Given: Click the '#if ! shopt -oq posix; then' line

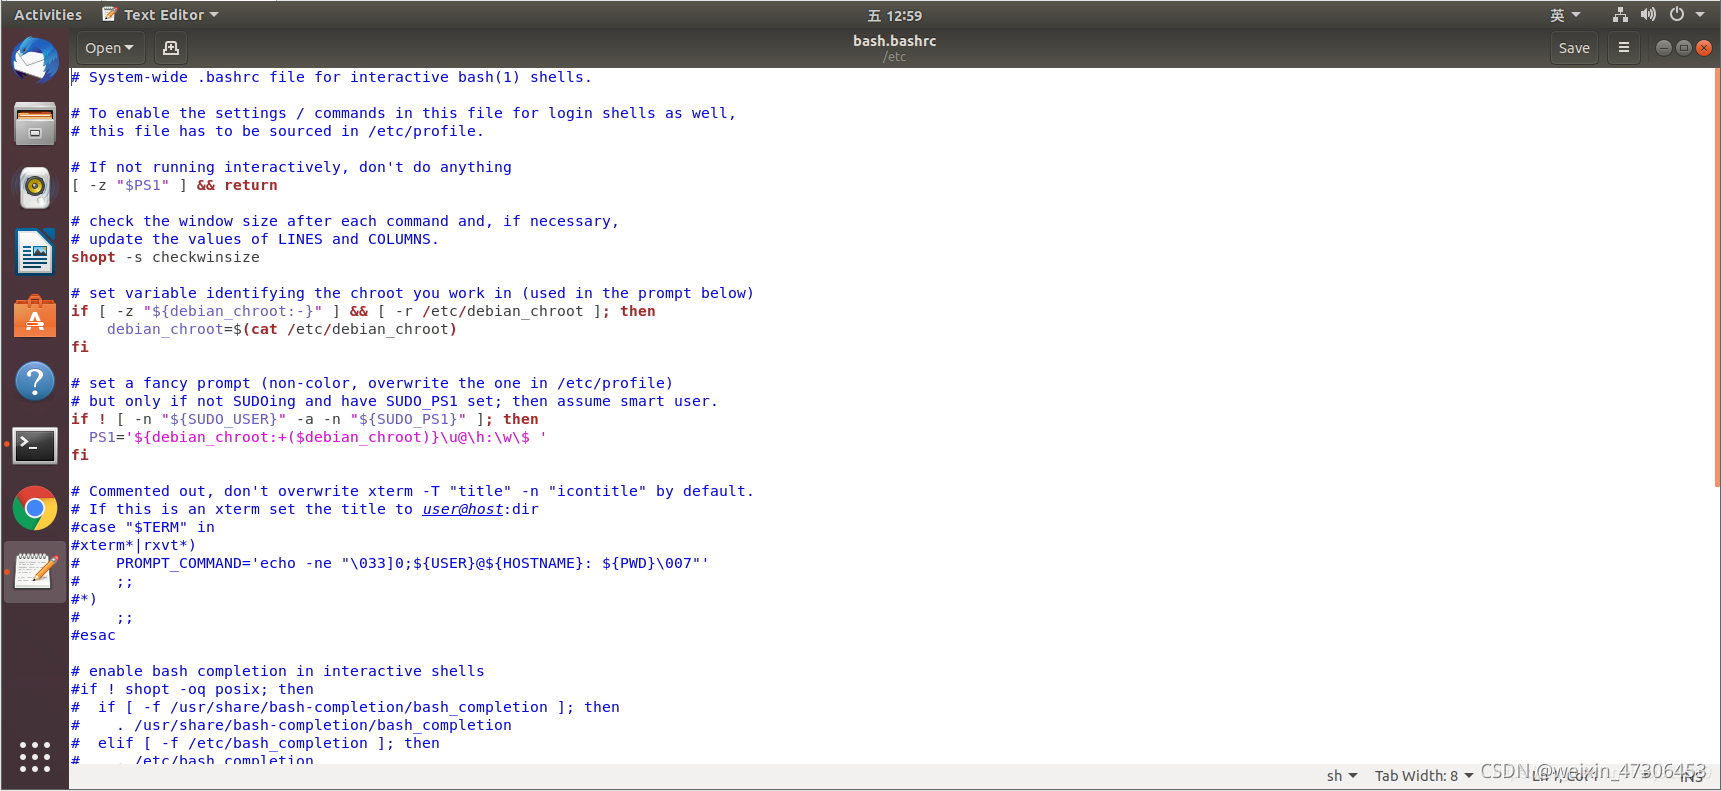Looking at the screenshot, I should pyautogui.click(x=192, y=689).
